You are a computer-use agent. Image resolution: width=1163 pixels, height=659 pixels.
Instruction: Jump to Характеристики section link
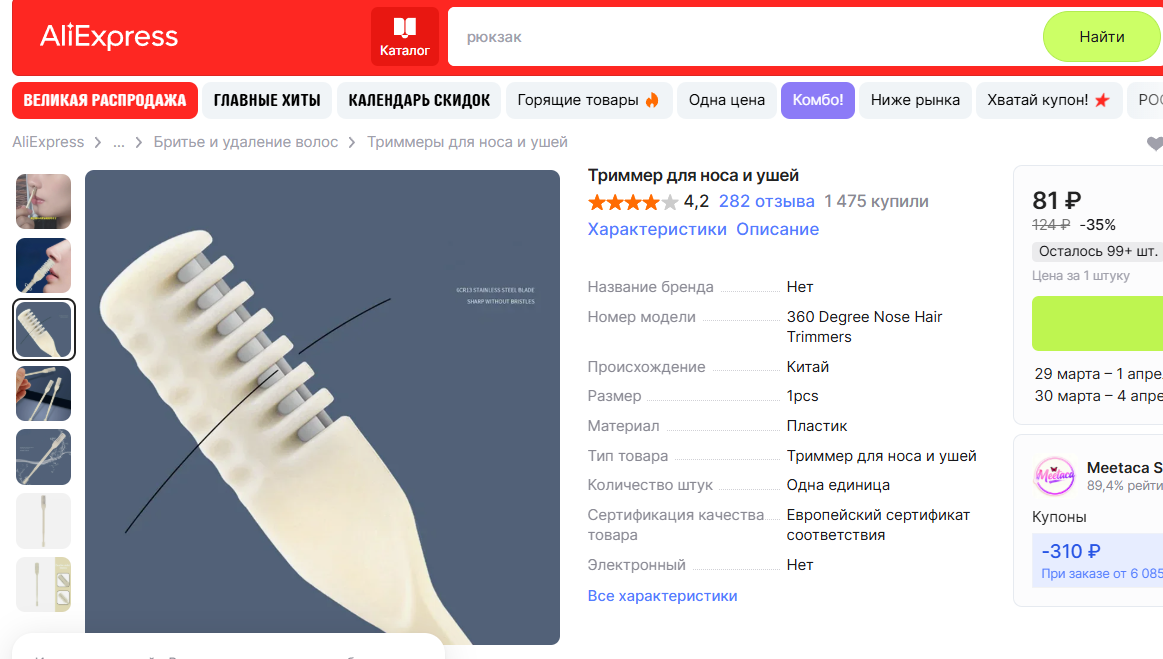(x=657, y=229)
